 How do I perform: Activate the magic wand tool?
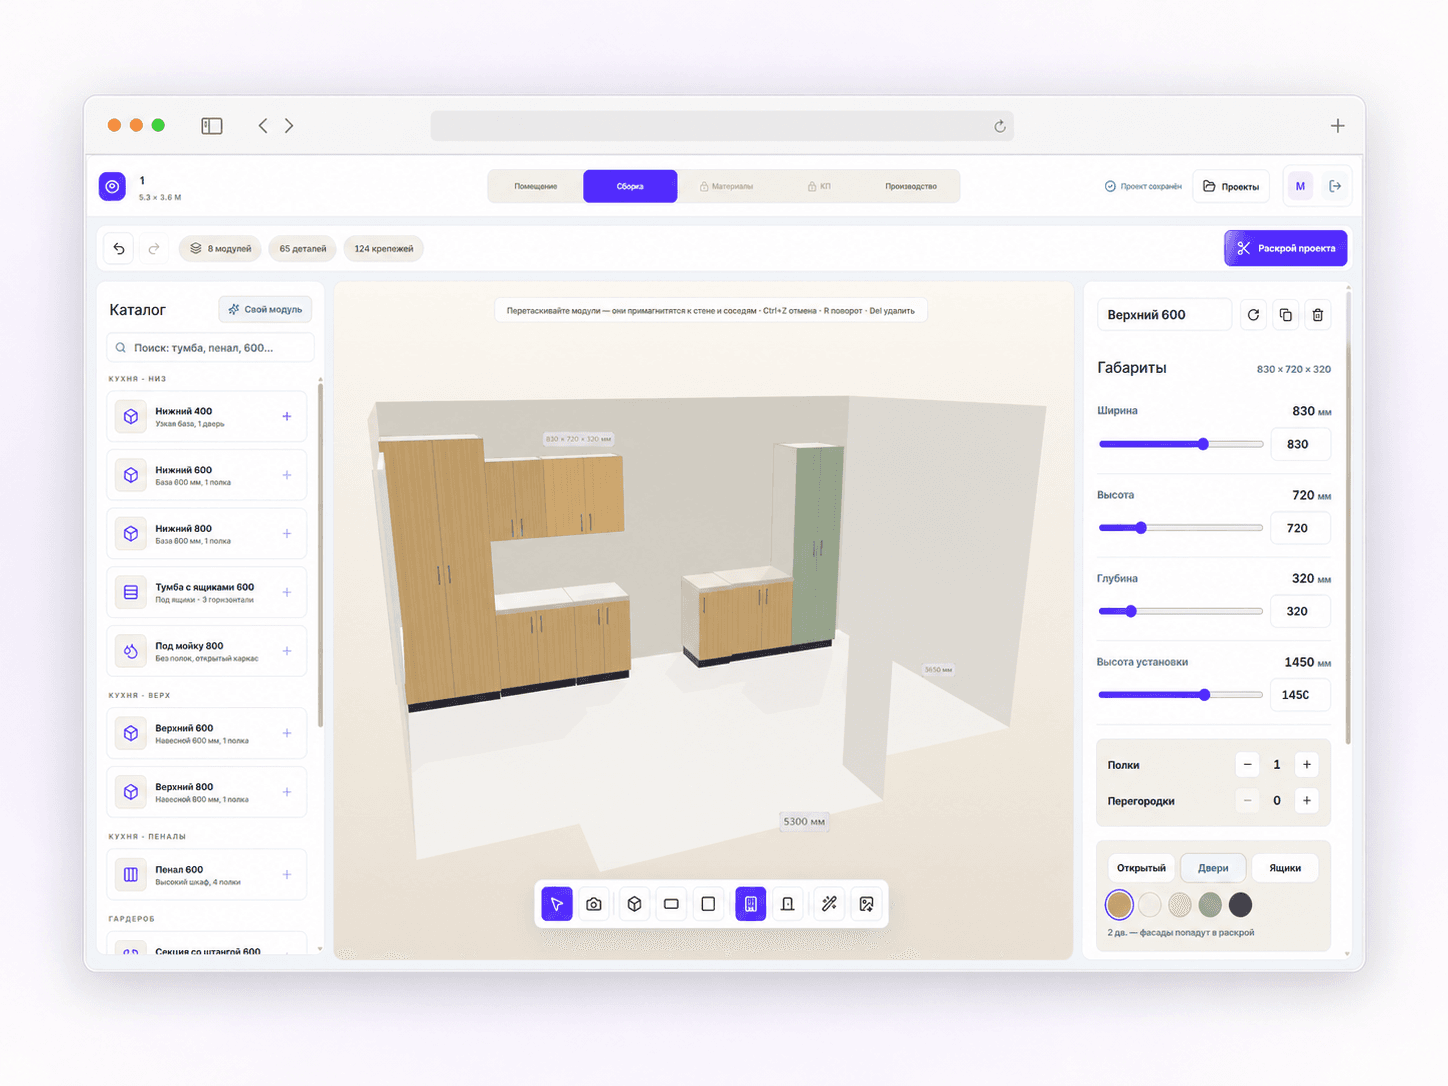829,904
